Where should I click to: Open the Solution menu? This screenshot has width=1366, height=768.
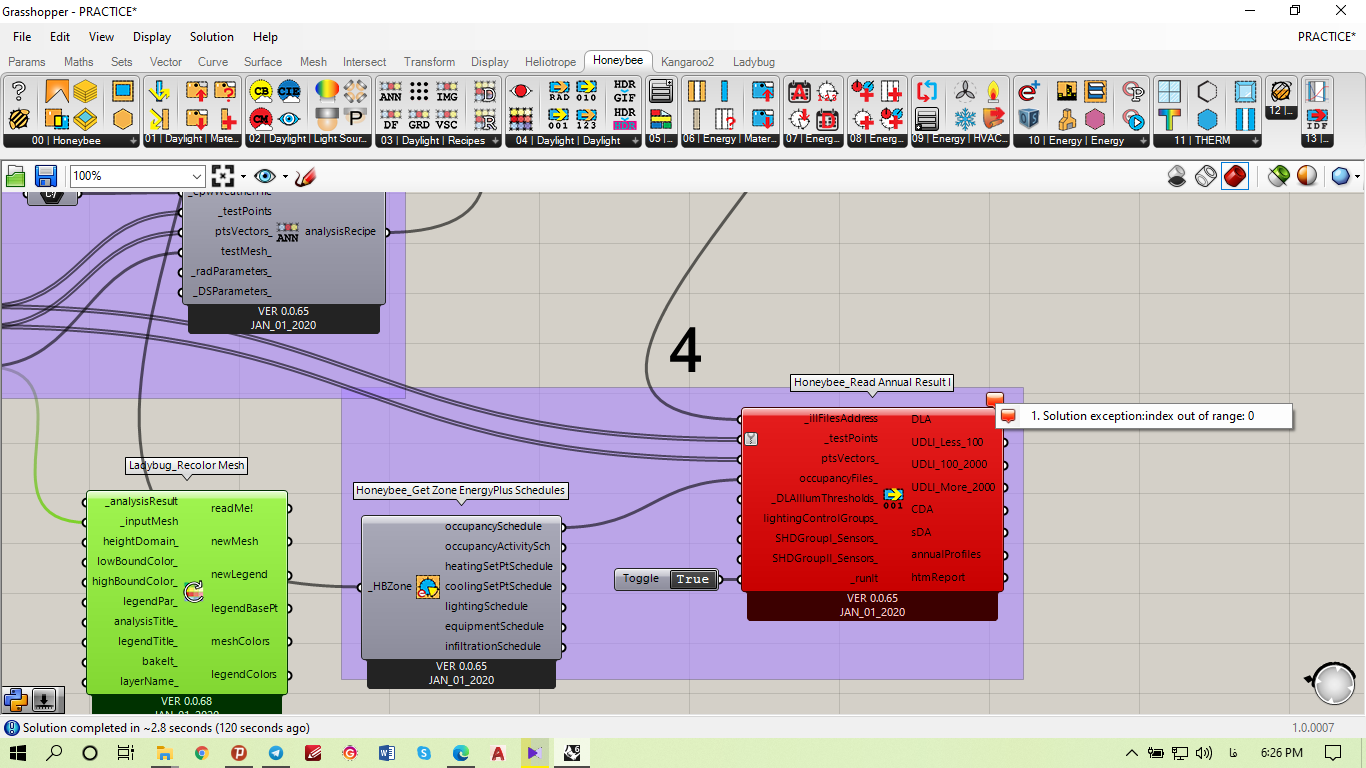(212, 37)
